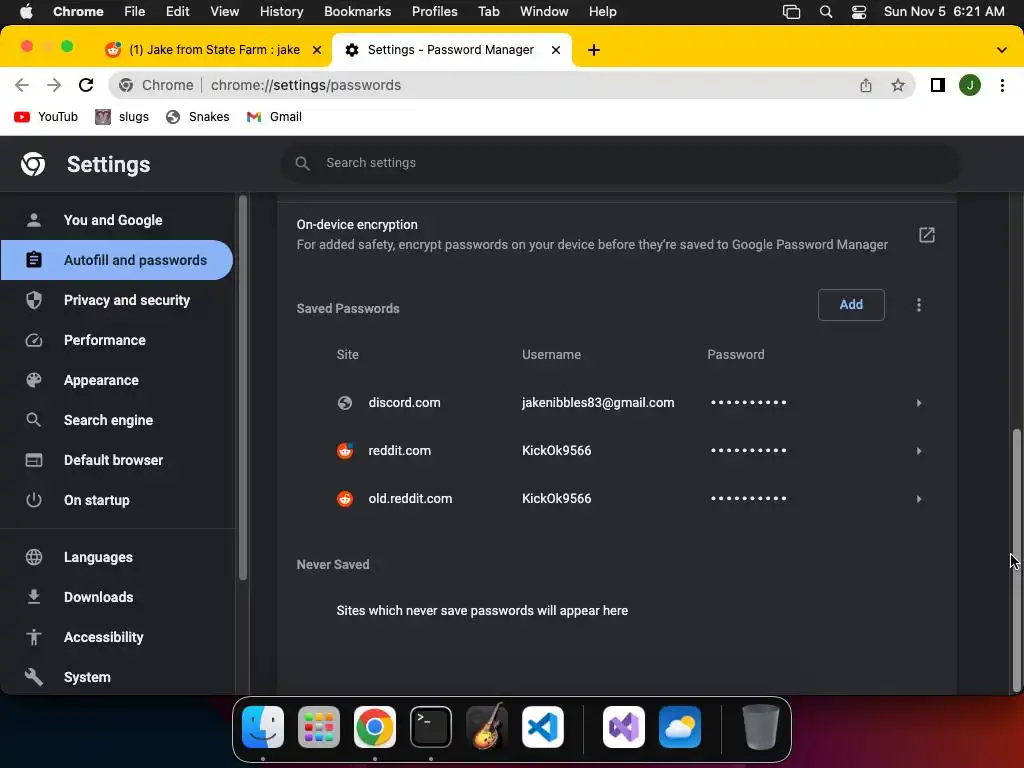Open Gmail bookmark
Image resolution: width=1024 pixels, height=768 pixels.
pyautogui.click(x=274, y=117)
